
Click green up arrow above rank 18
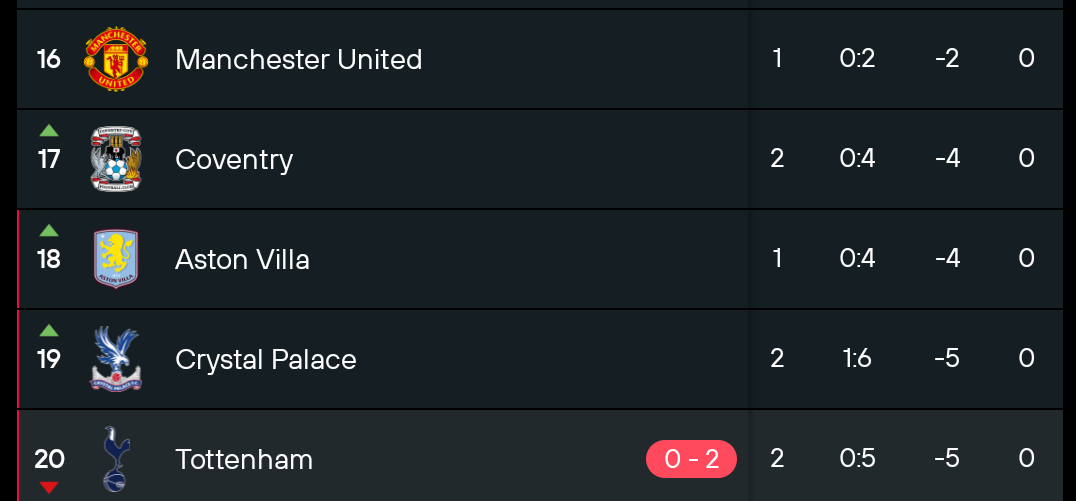coord(49,231)
